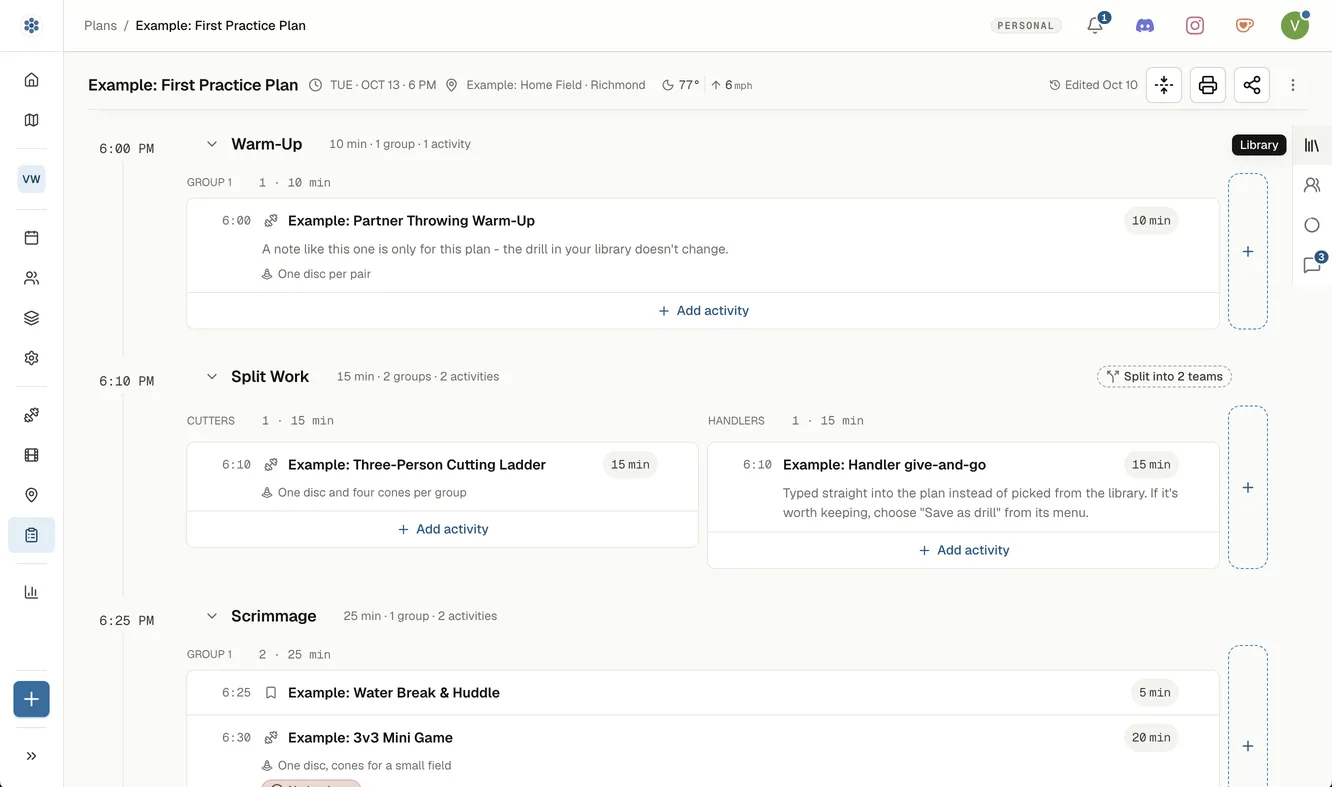The width and height of the screenshot is (1332, 787).
Task: Click the 5 min duration on Water Break
Action: (x=1155, y=693)
